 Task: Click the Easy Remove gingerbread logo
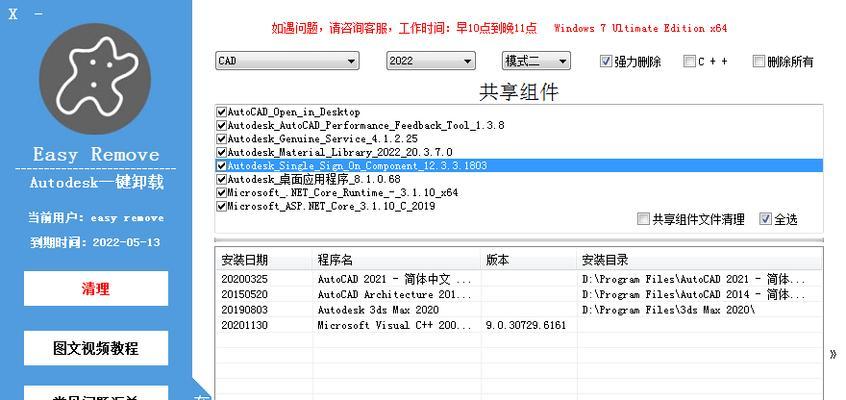pyautogui.click(x=95, y=79)
